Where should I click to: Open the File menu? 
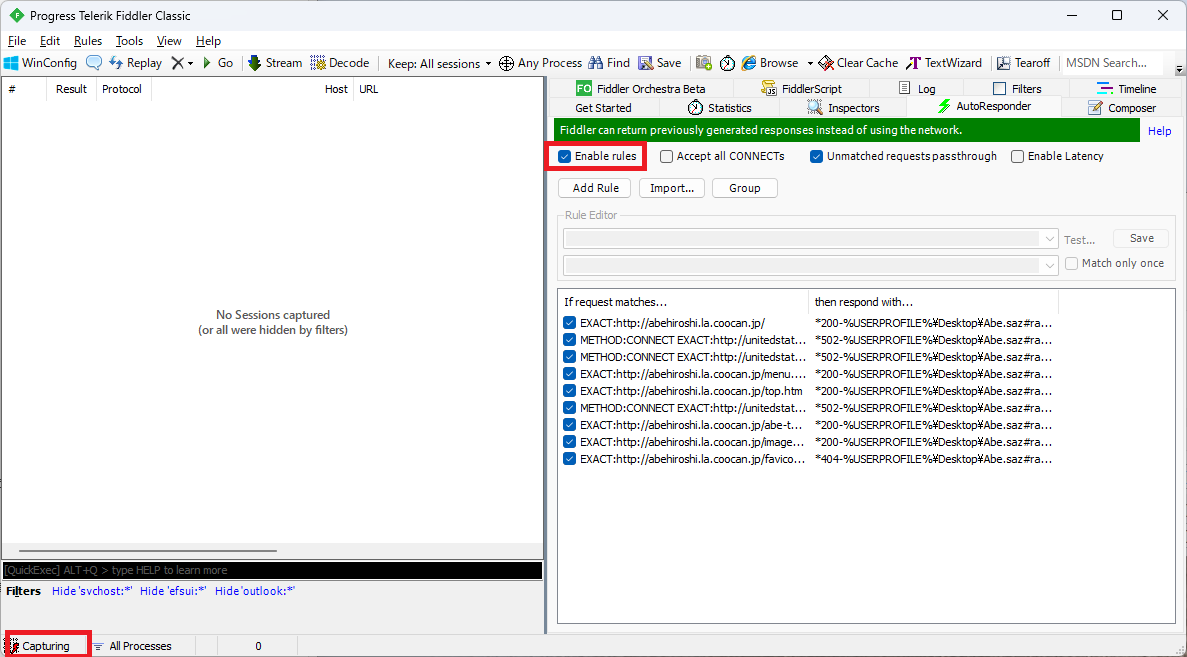[17, 41]
